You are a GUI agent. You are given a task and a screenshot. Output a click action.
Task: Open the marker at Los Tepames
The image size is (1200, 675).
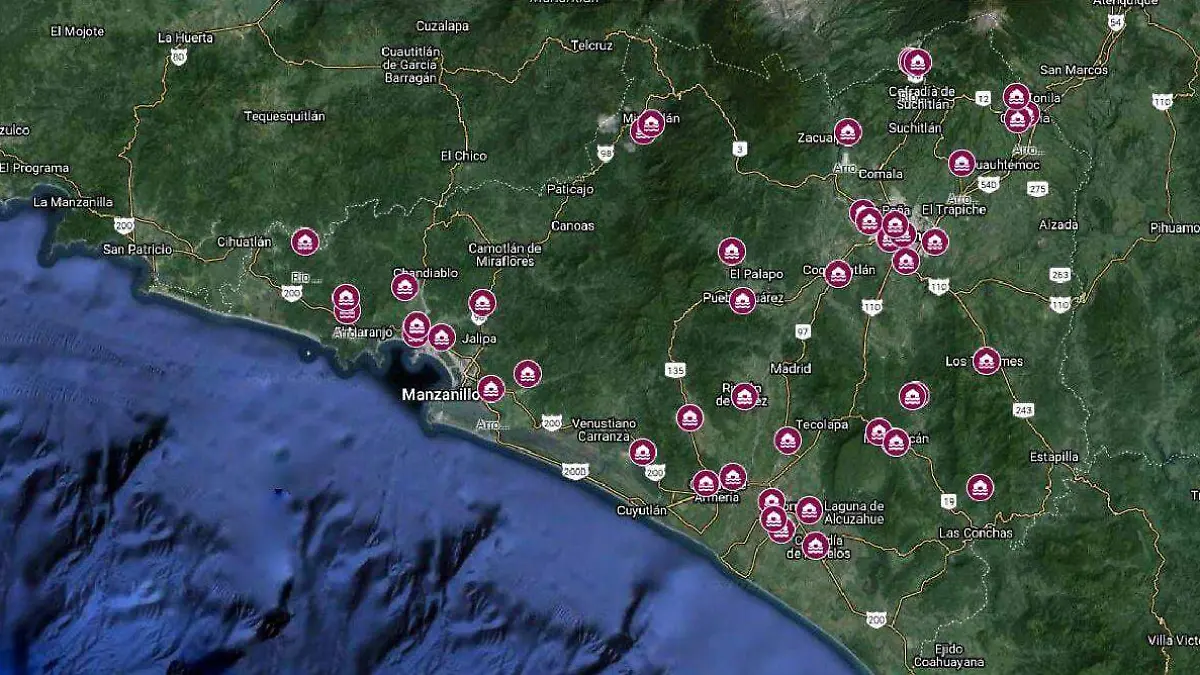point(987,360)
